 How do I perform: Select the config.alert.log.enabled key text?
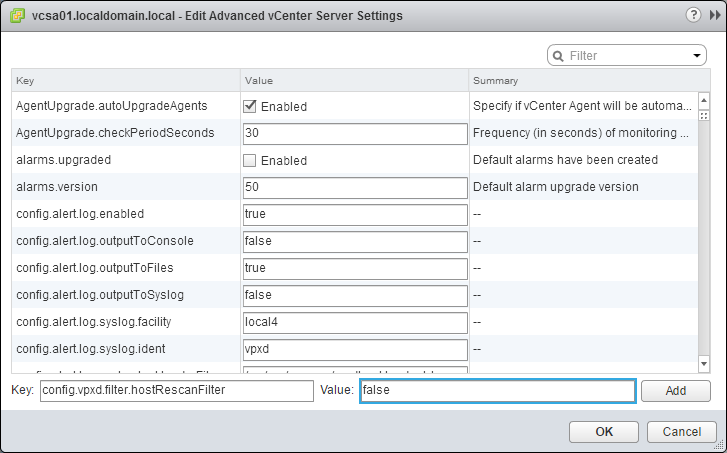[x=80, y=214]
